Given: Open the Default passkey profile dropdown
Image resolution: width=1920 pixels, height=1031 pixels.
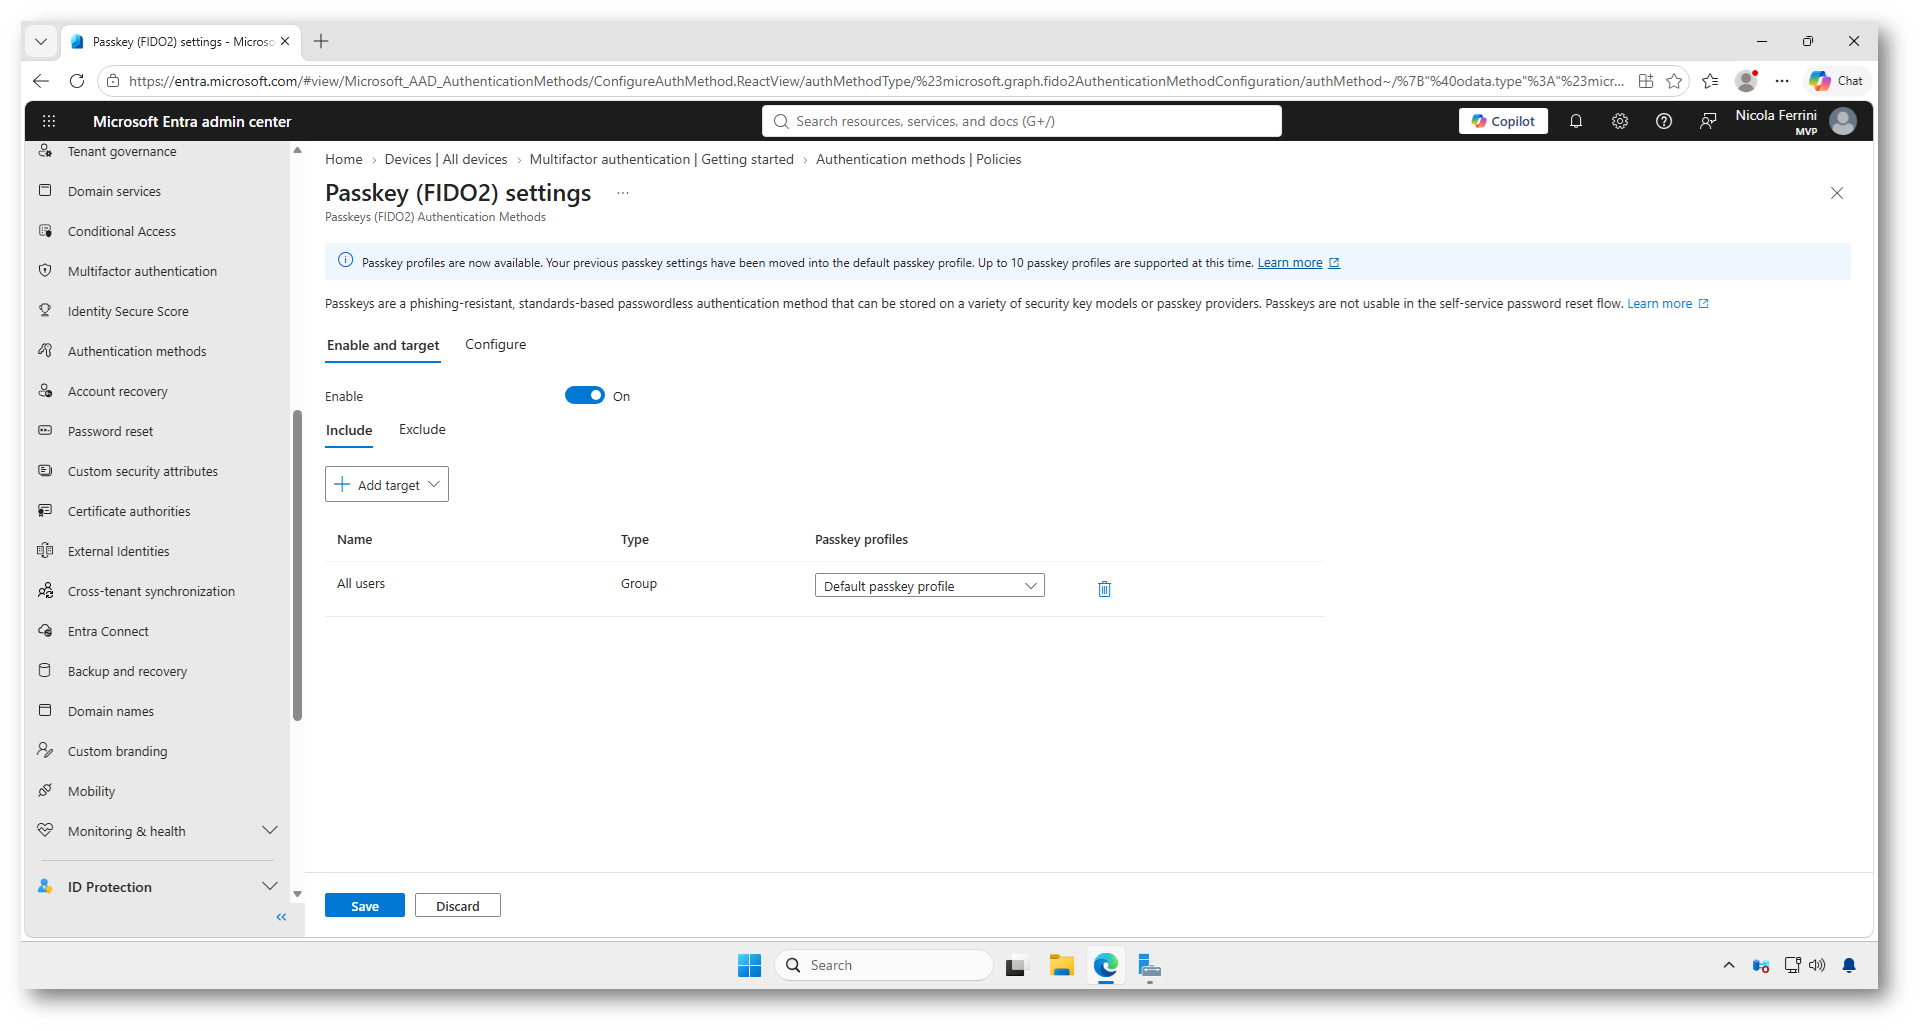Looking at the screenshot, I should click(930, 586).
